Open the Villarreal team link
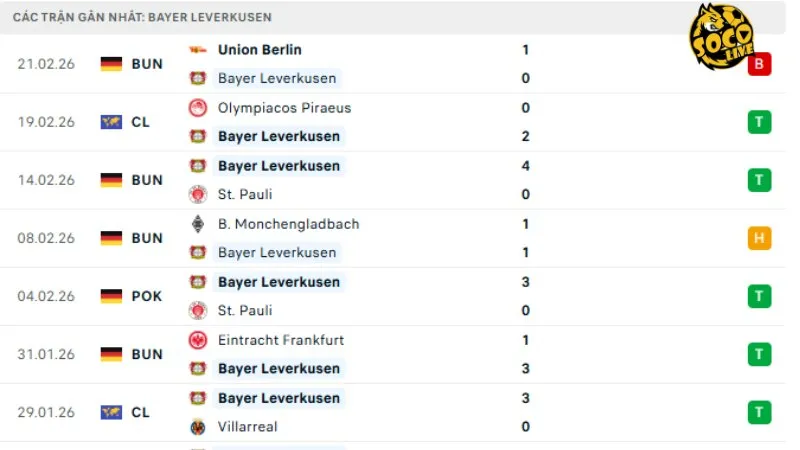The height and width of the screenshot is (450, 800). click(247, 427)
